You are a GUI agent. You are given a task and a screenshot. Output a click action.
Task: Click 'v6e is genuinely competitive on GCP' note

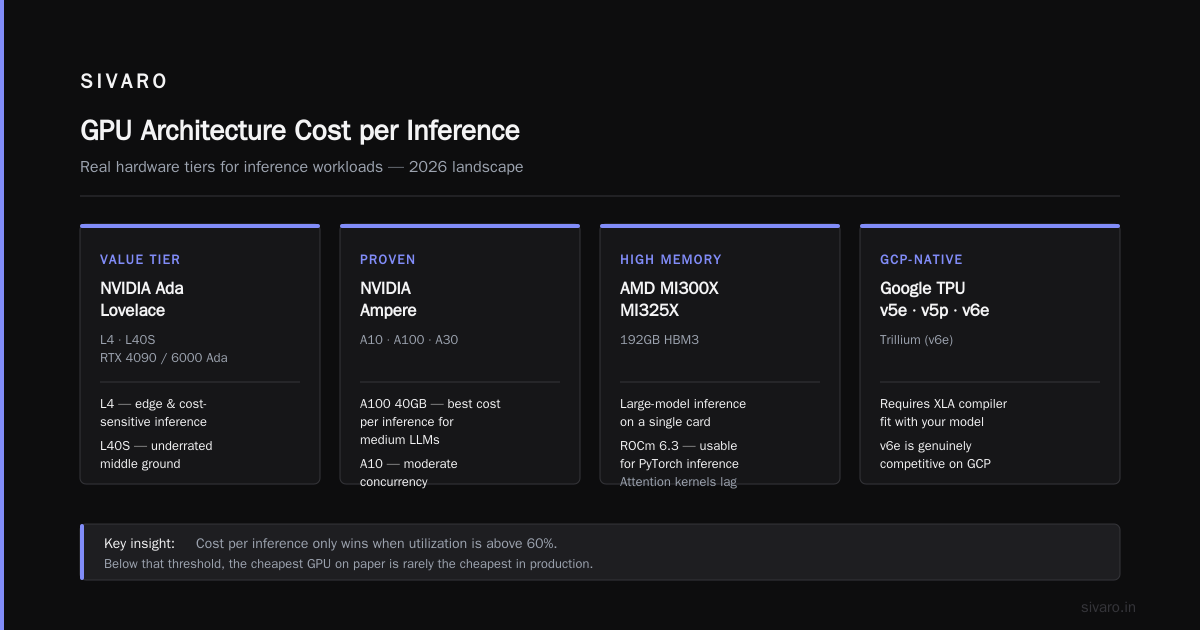pyautogui.click(x=935, y=455)
